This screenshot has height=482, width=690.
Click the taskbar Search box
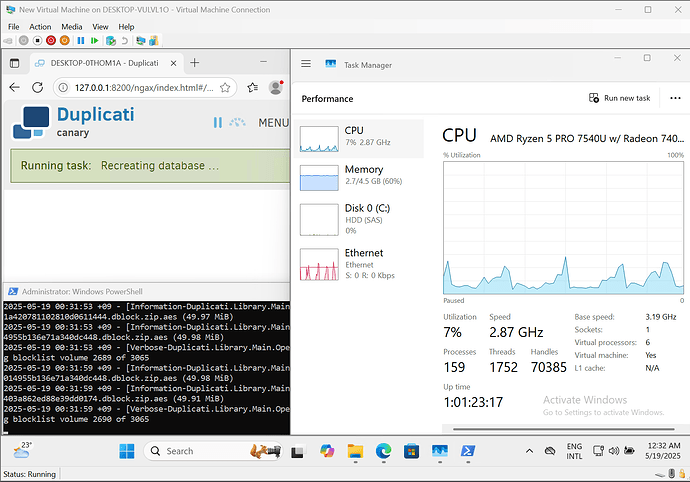[x=213, y=451]
